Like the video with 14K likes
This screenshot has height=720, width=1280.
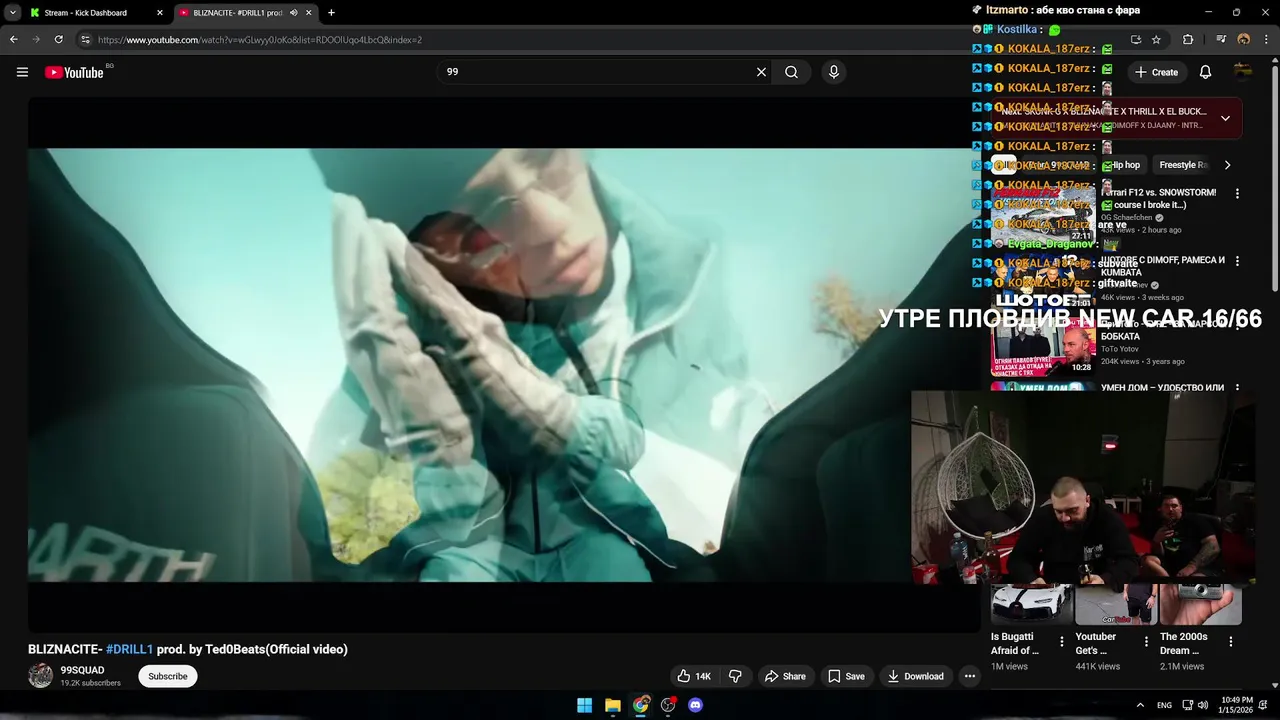(x=694, y=676)
